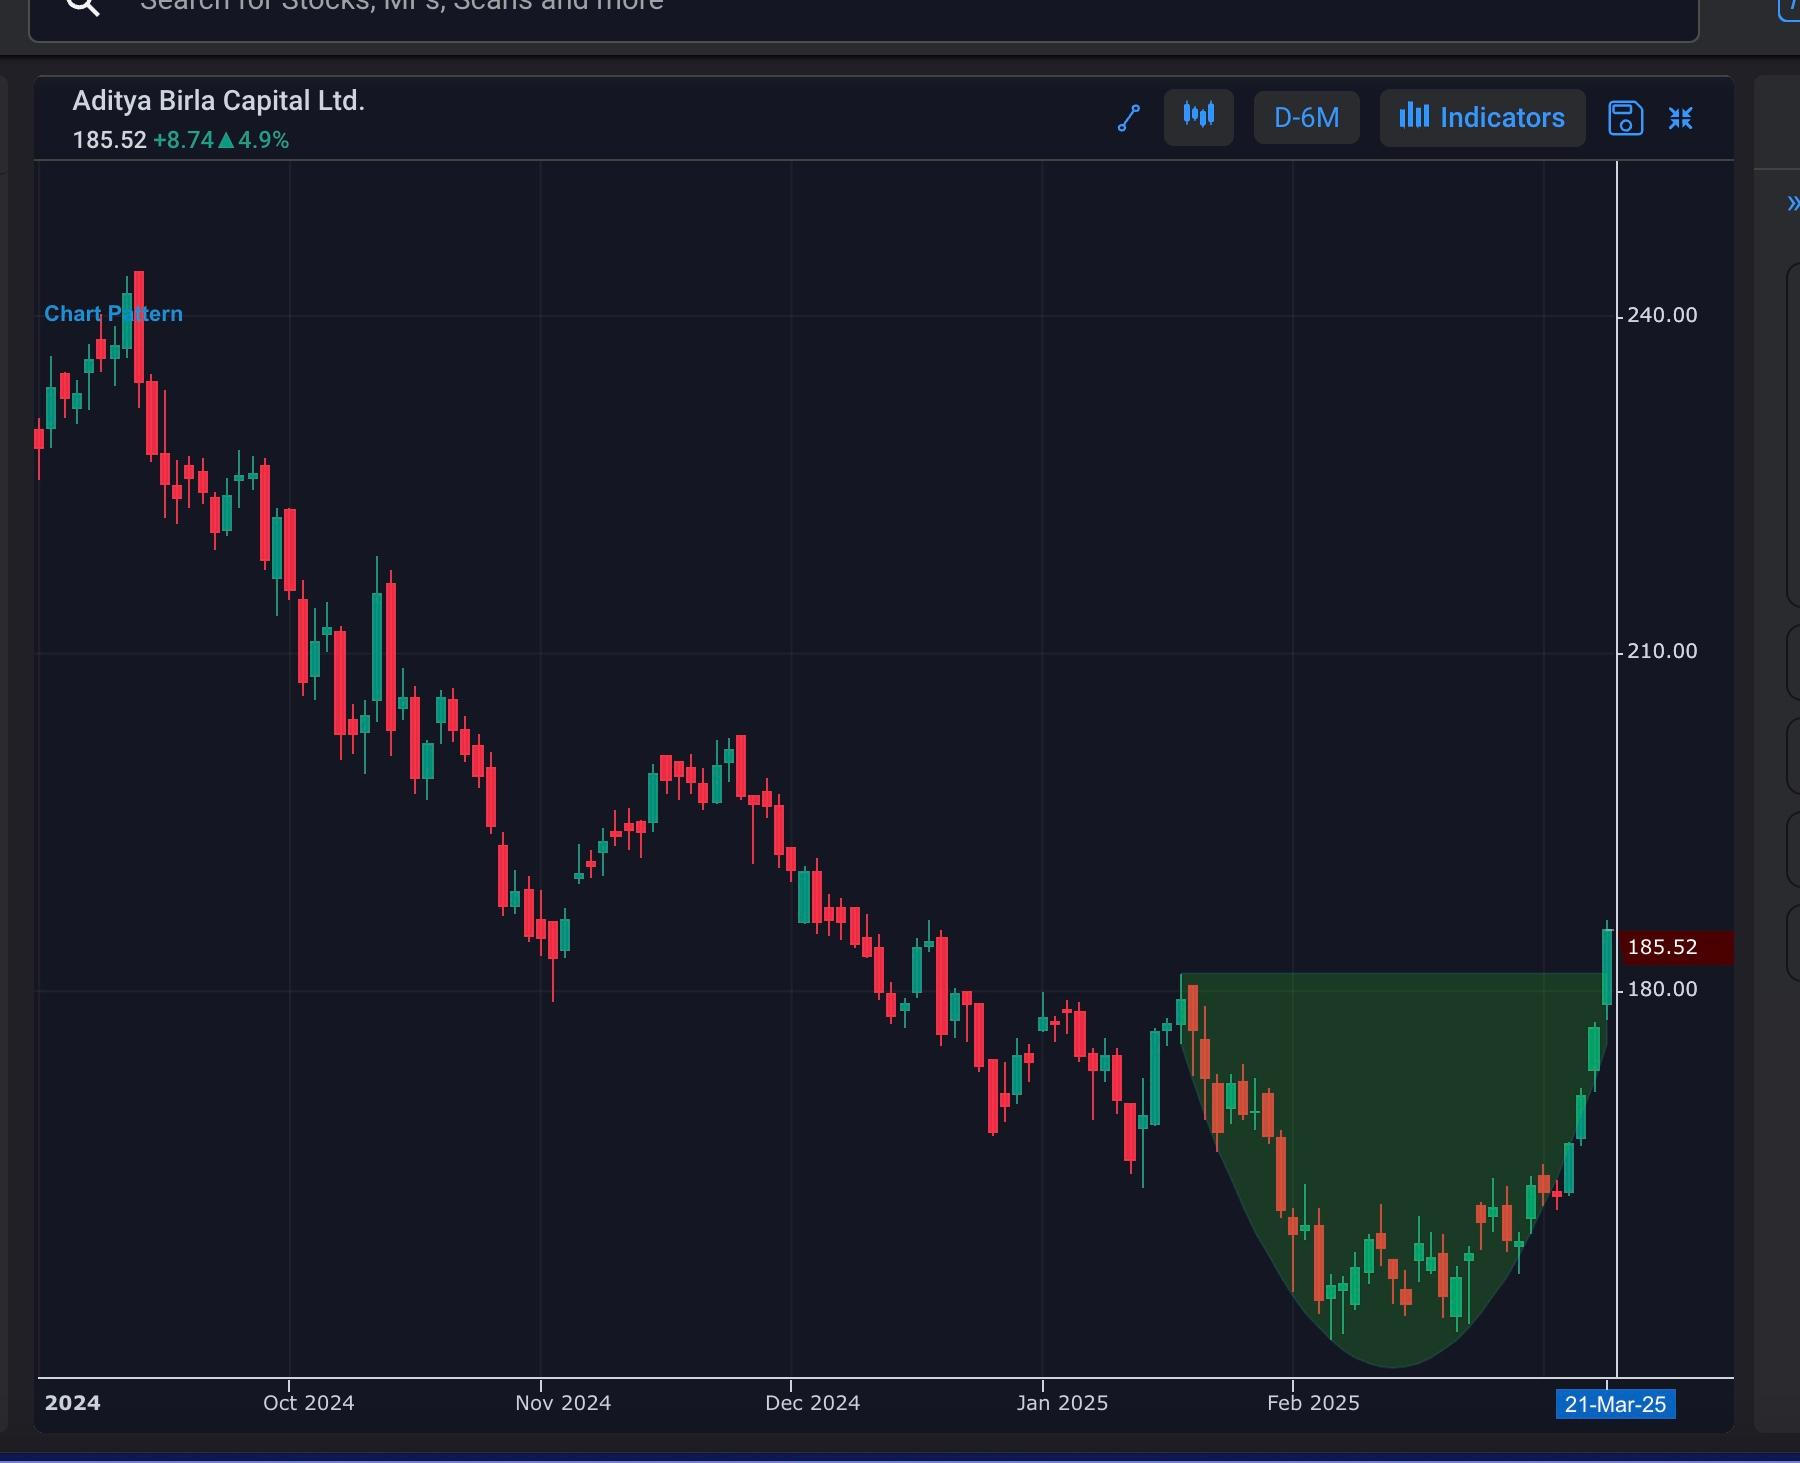Click the 180.00 price axis label

pos(1662,989)
